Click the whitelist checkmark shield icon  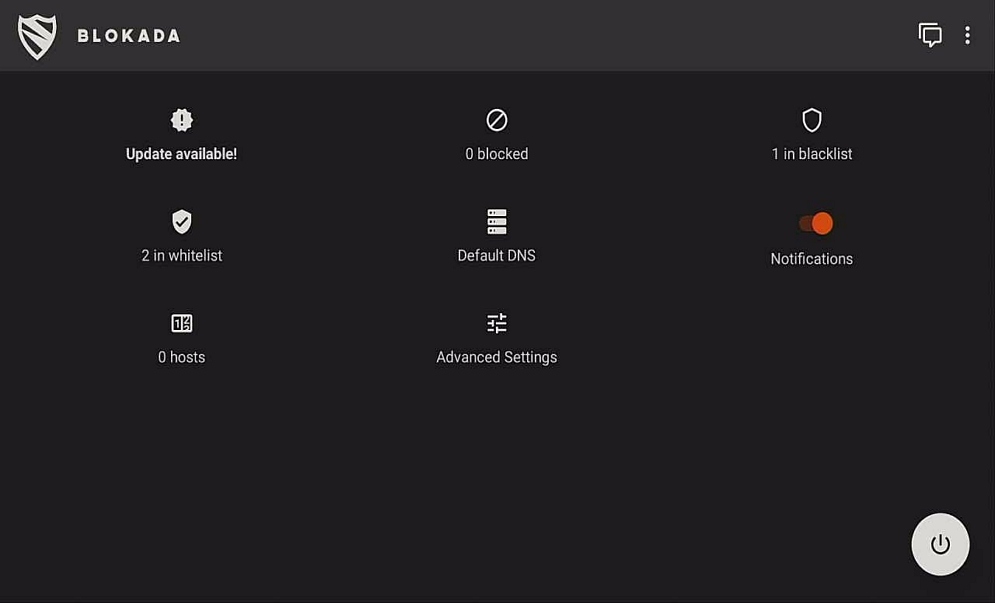coord(181,222)
